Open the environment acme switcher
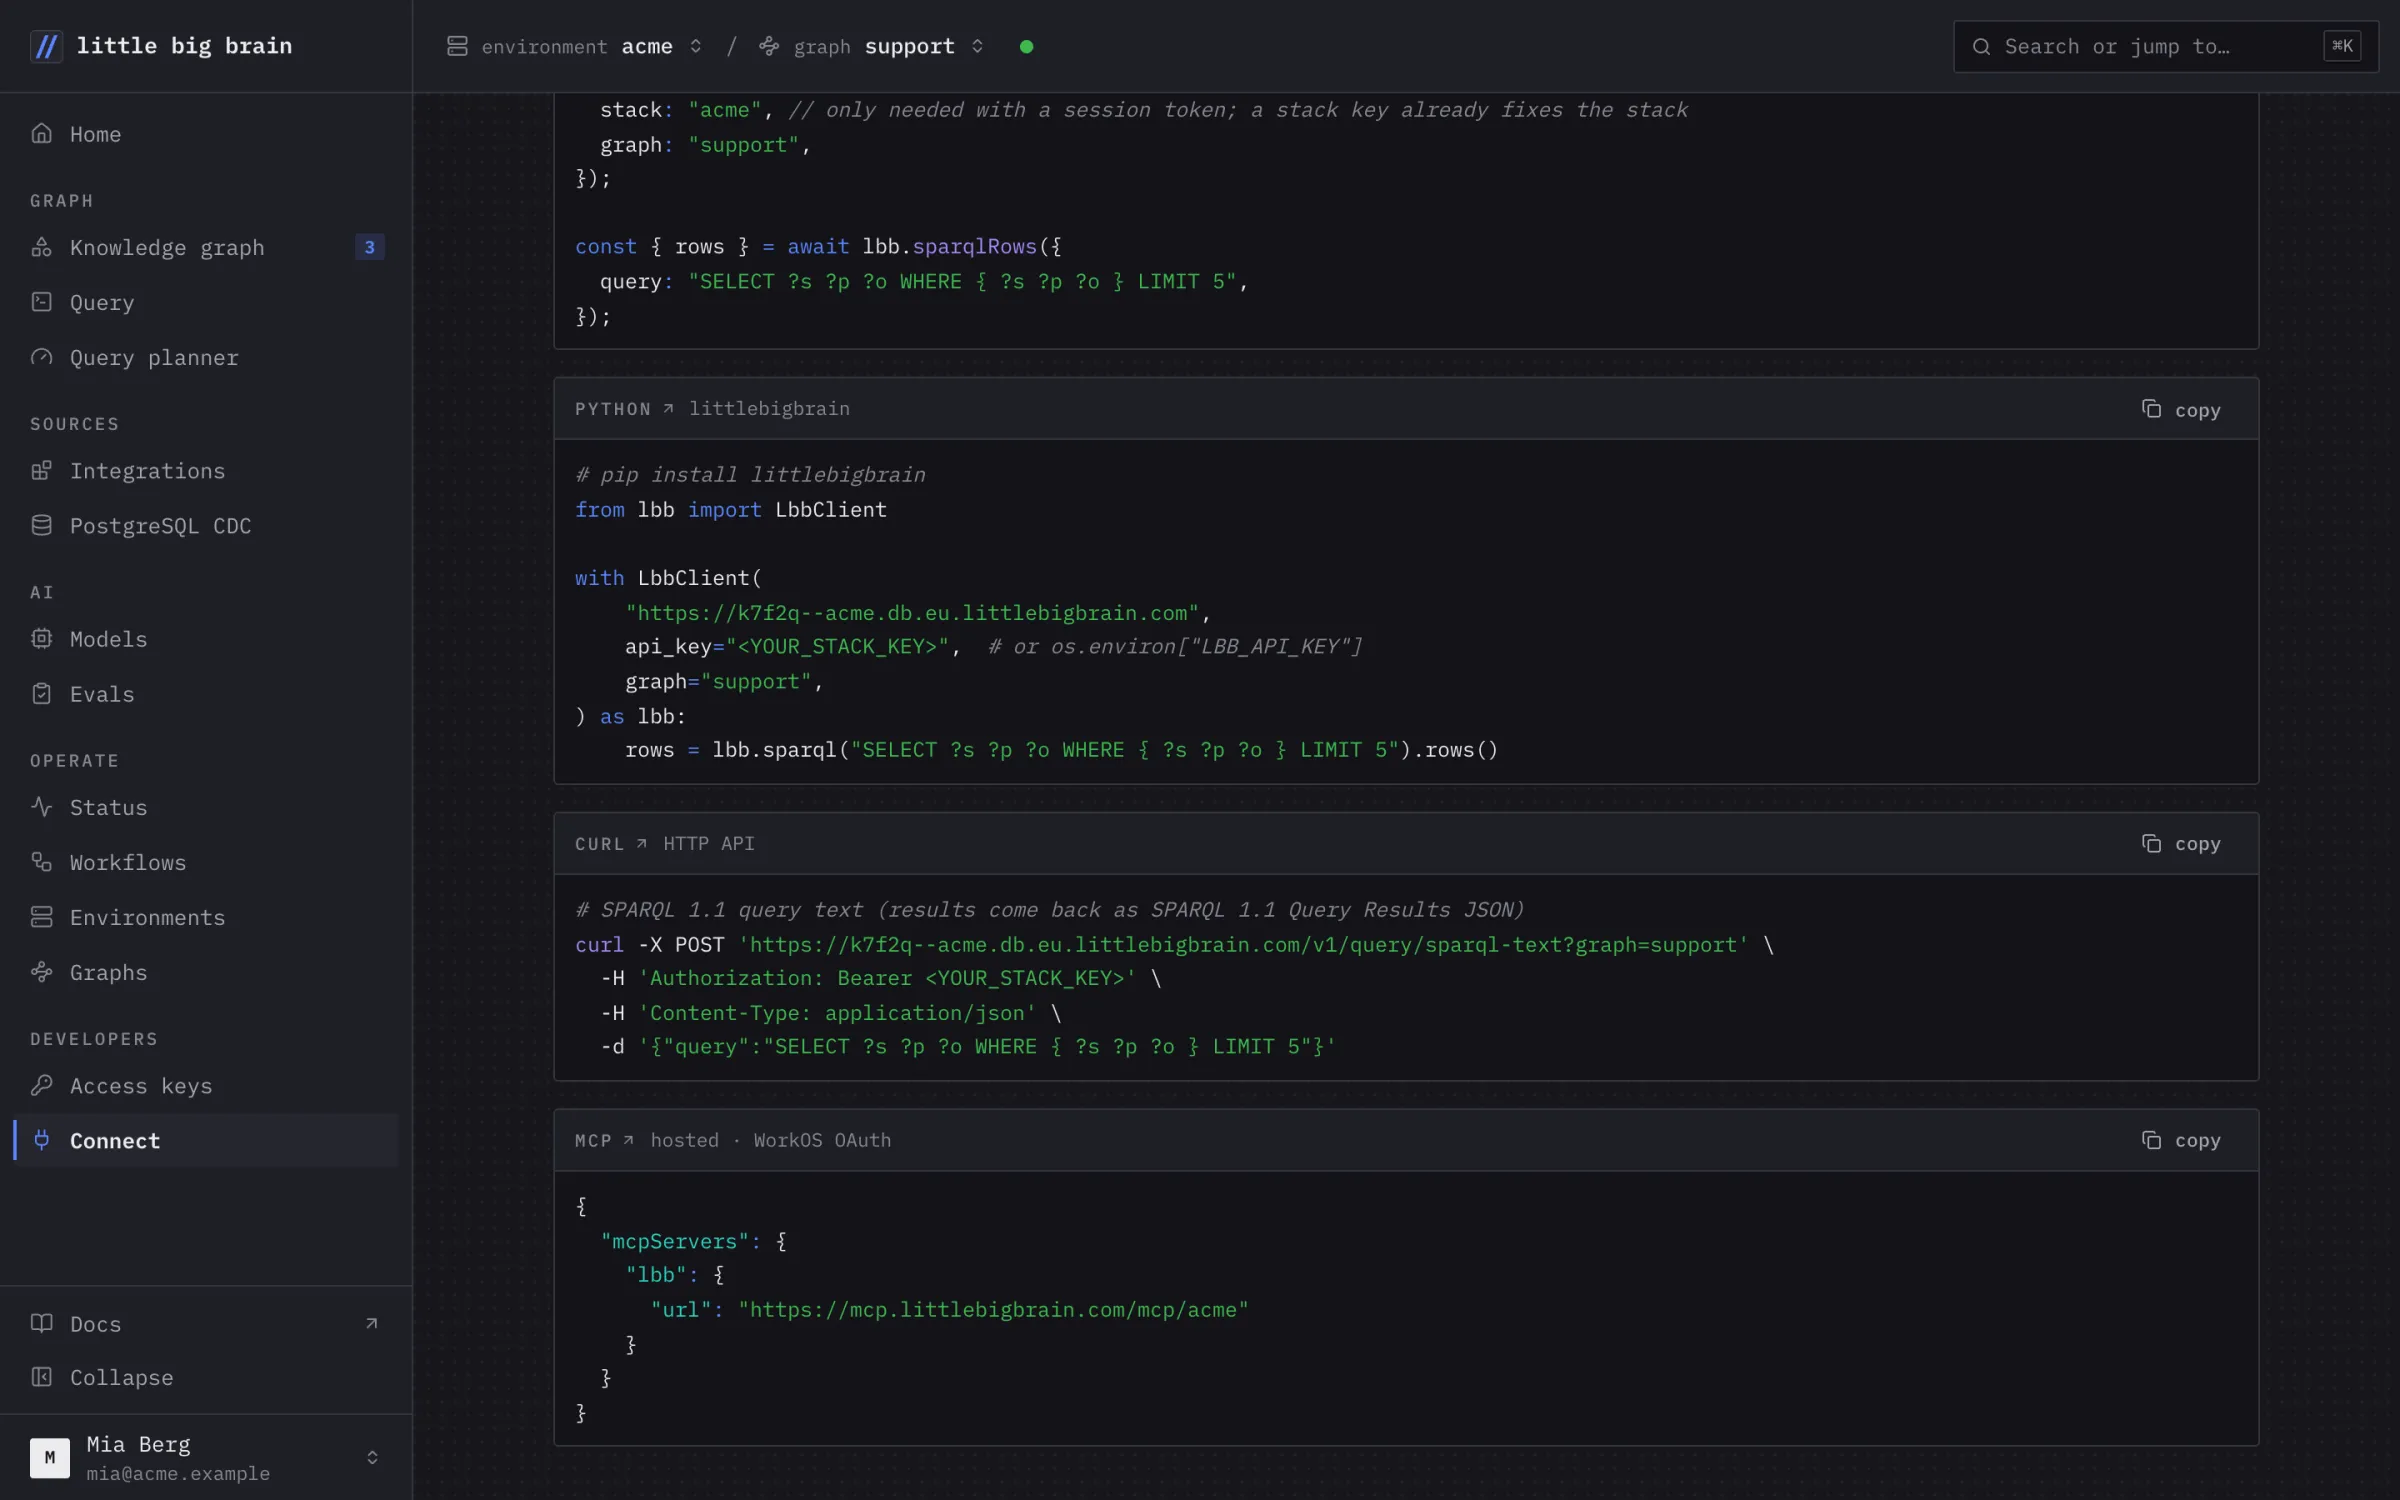 click(x=575, y=46)
